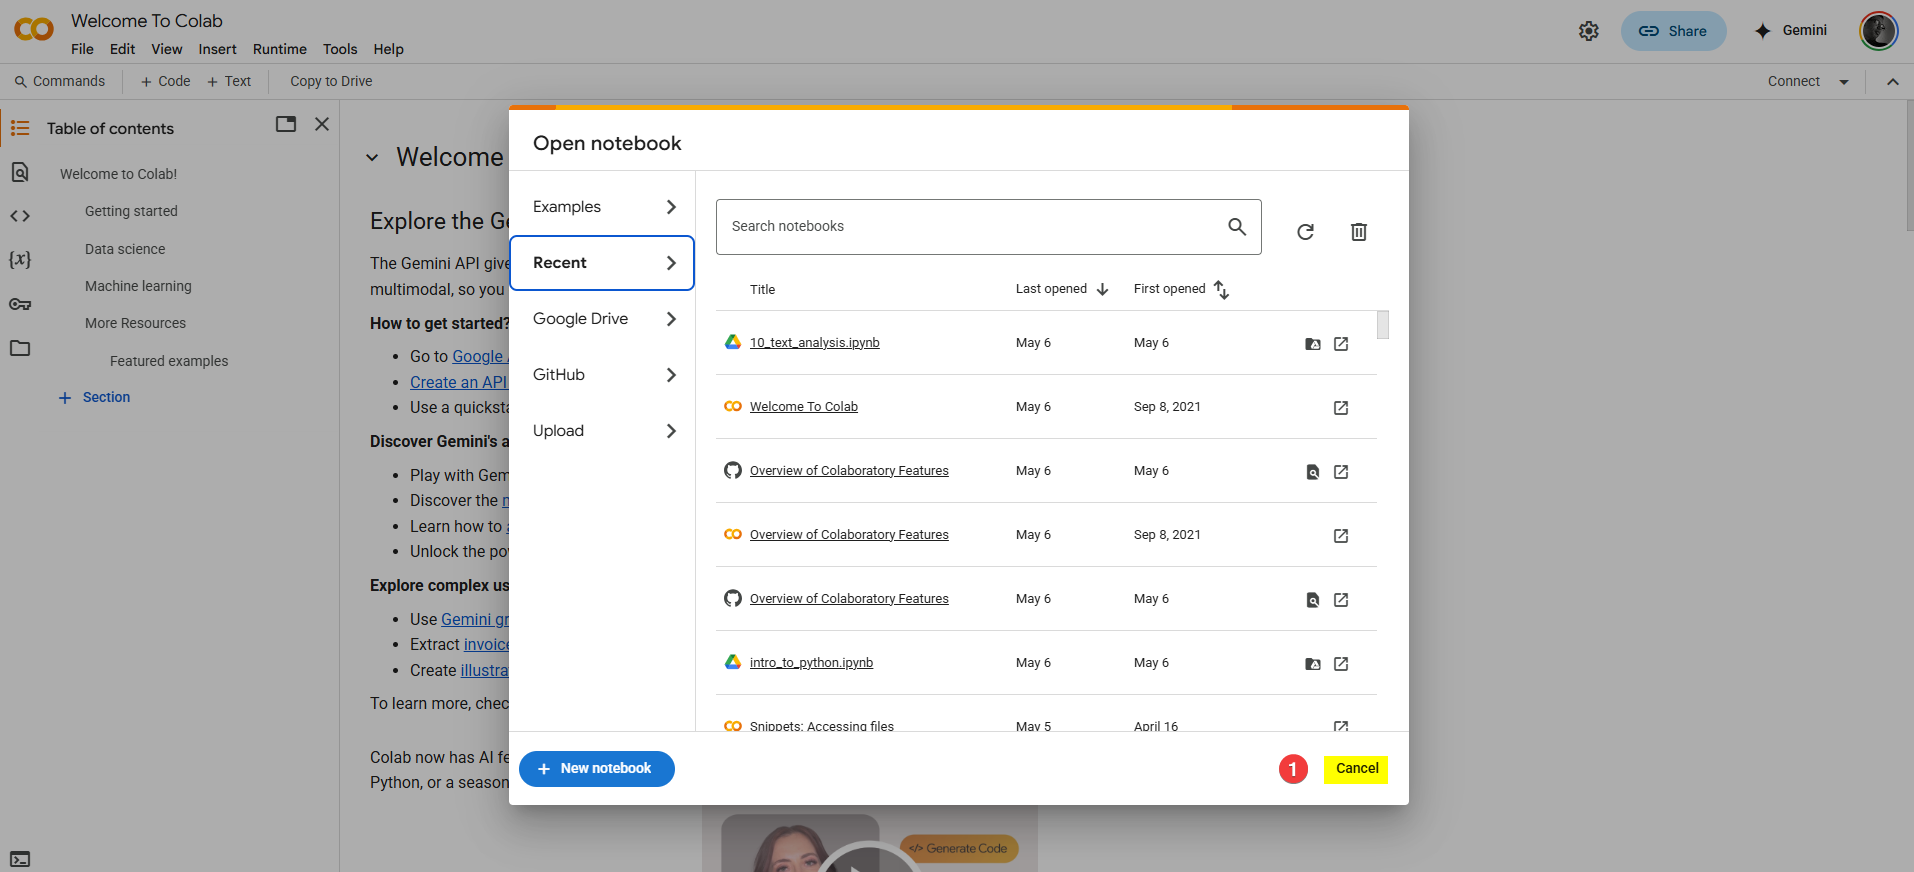
Task: Open the File menu
Action: (82, 49)
